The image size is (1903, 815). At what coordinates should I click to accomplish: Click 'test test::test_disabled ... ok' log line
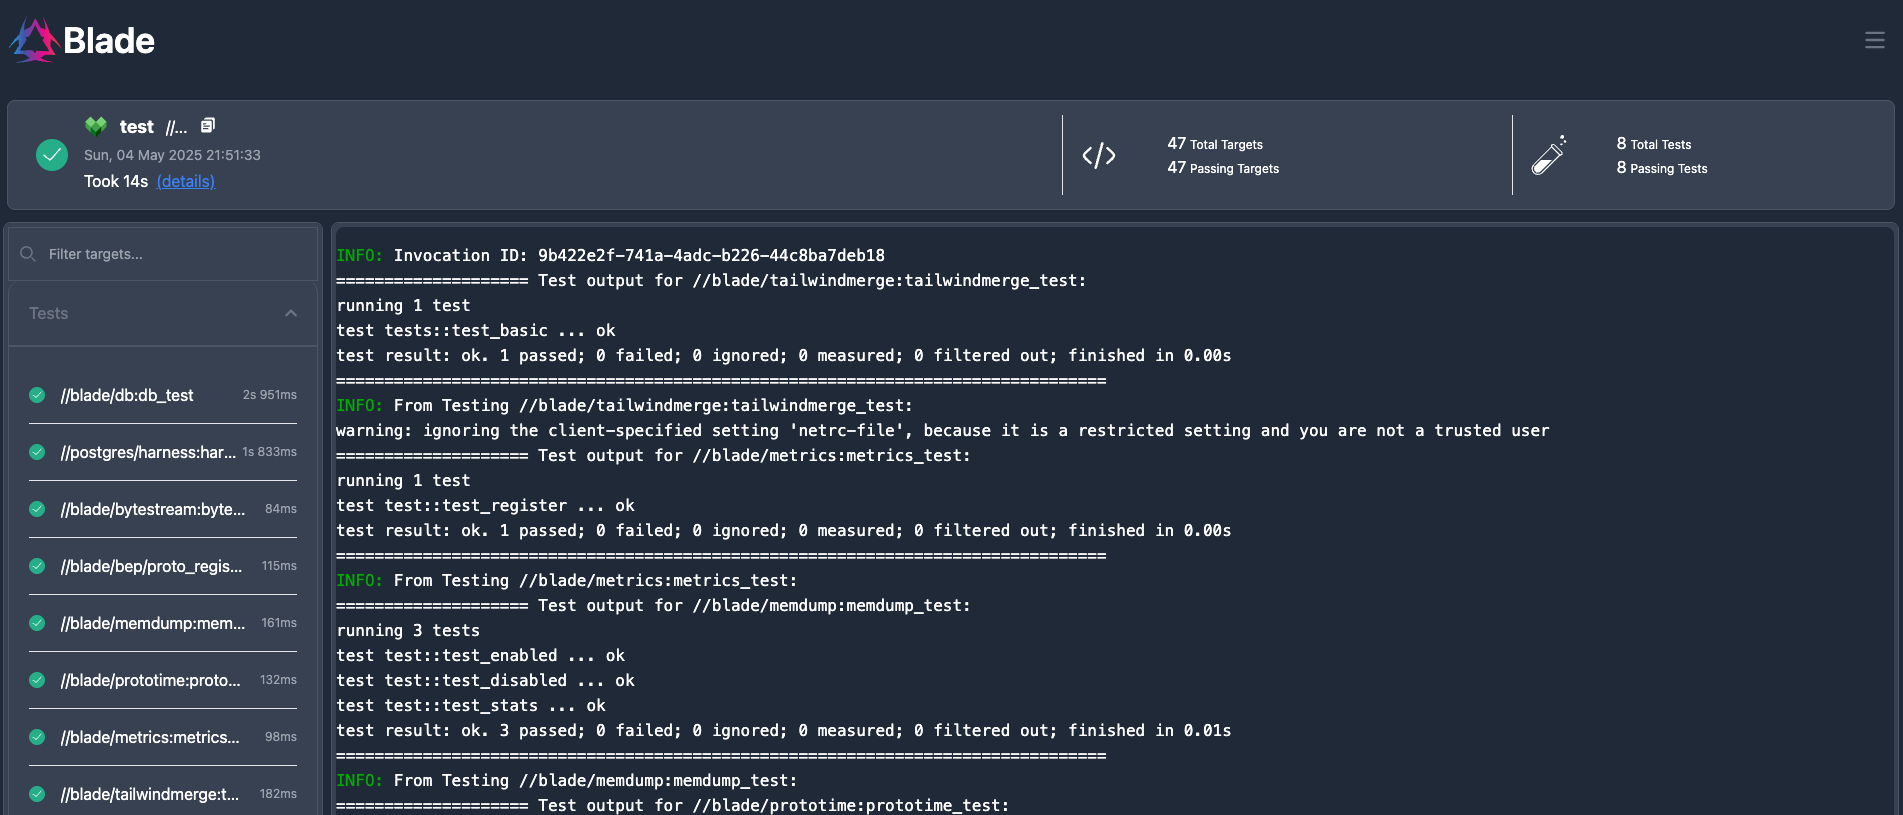click(486, 680)
